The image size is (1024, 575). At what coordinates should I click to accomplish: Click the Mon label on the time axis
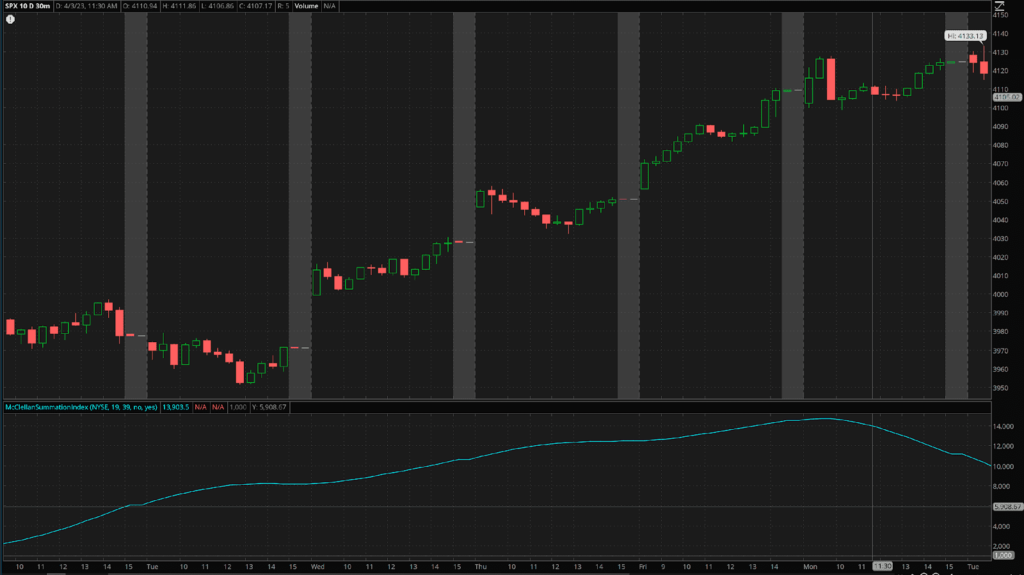(810, 567)
